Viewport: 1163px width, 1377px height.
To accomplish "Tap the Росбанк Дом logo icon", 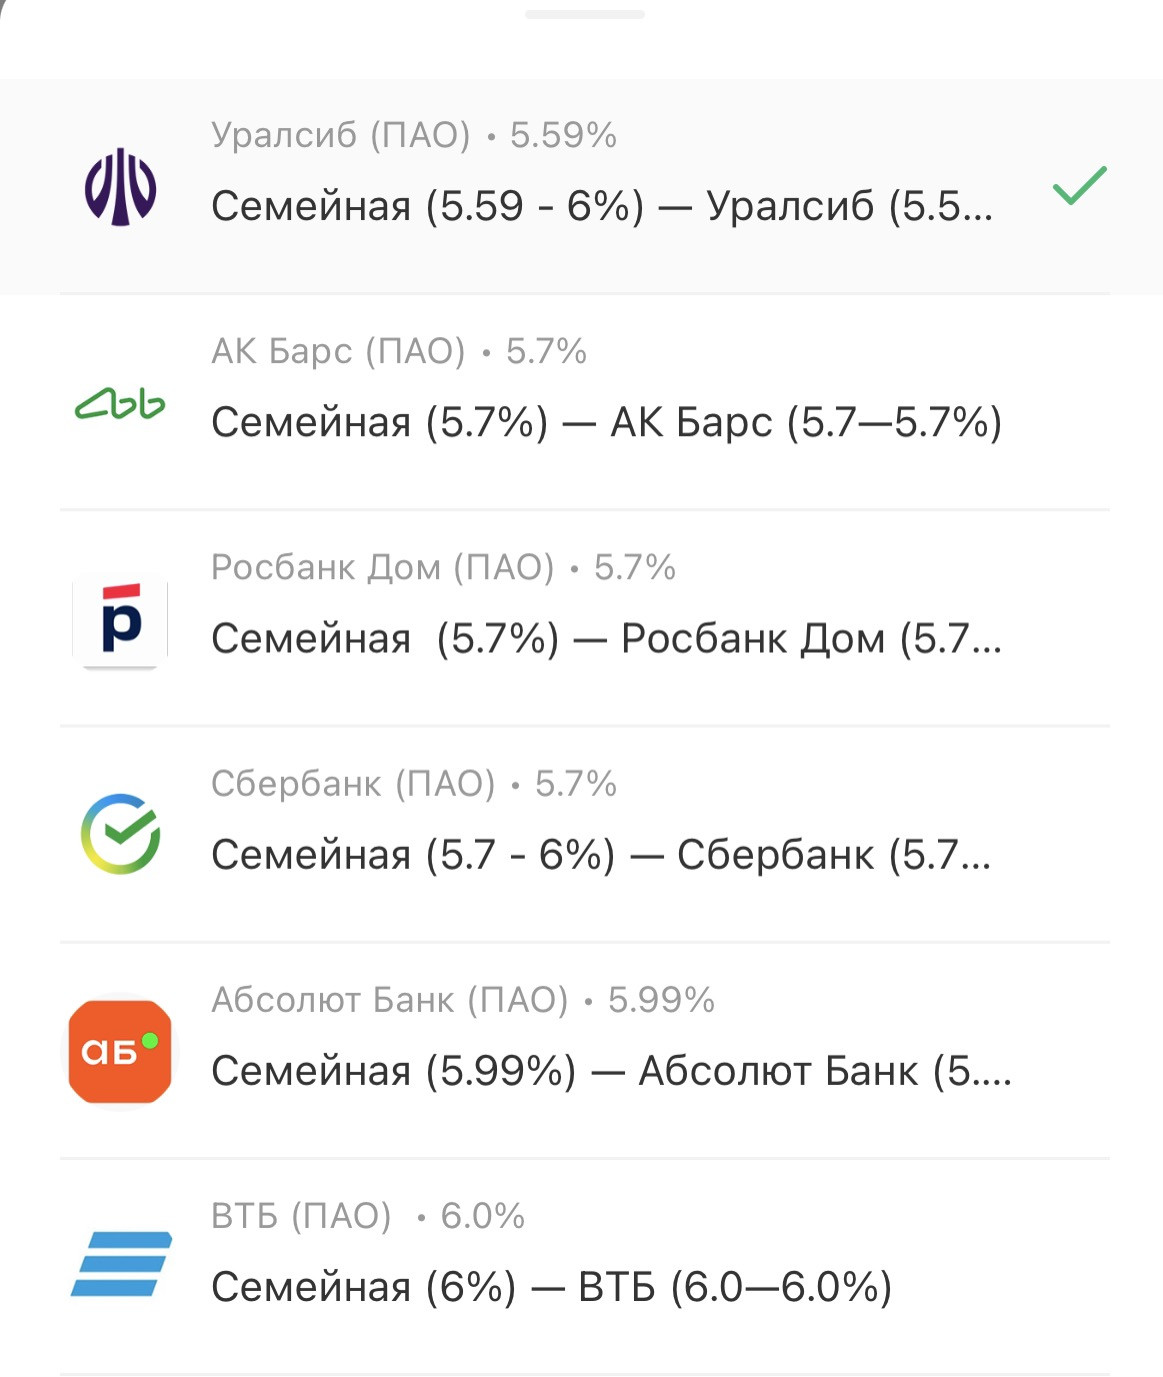I will point(120,621).
